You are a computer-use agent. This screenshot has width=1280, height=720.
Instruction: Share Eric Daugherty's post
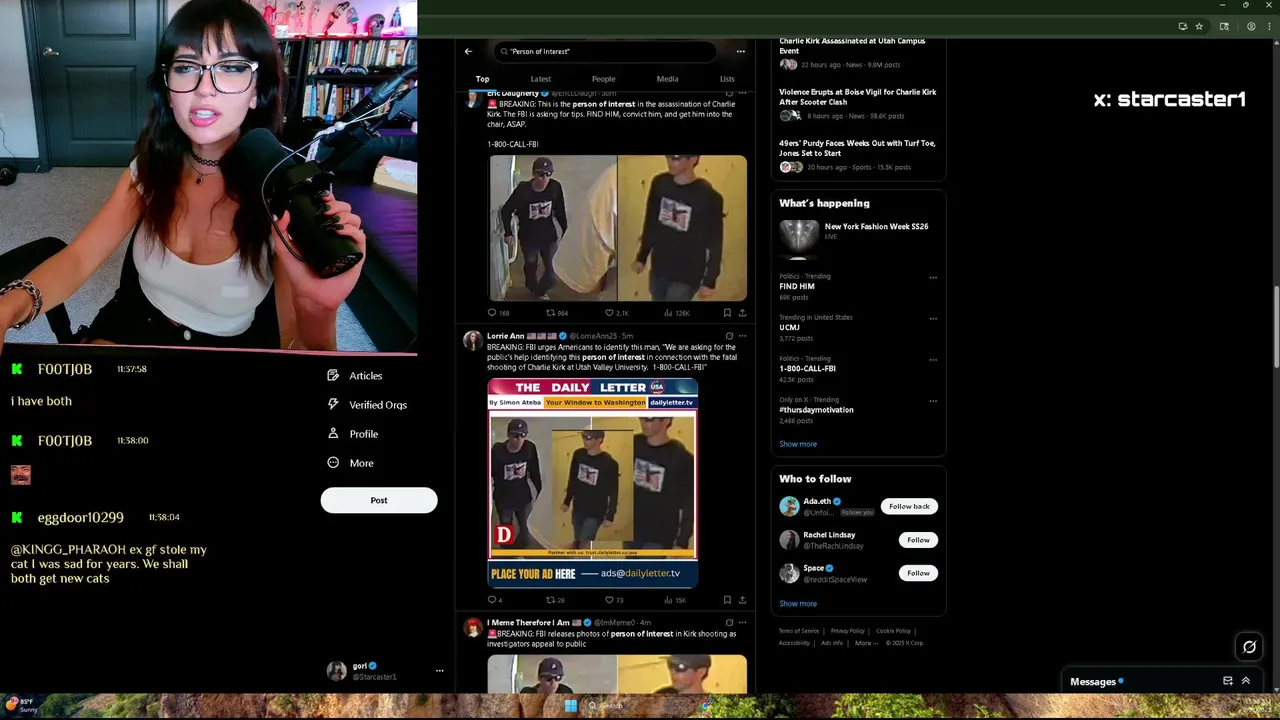pyautogui.click(x=742, y=313)
